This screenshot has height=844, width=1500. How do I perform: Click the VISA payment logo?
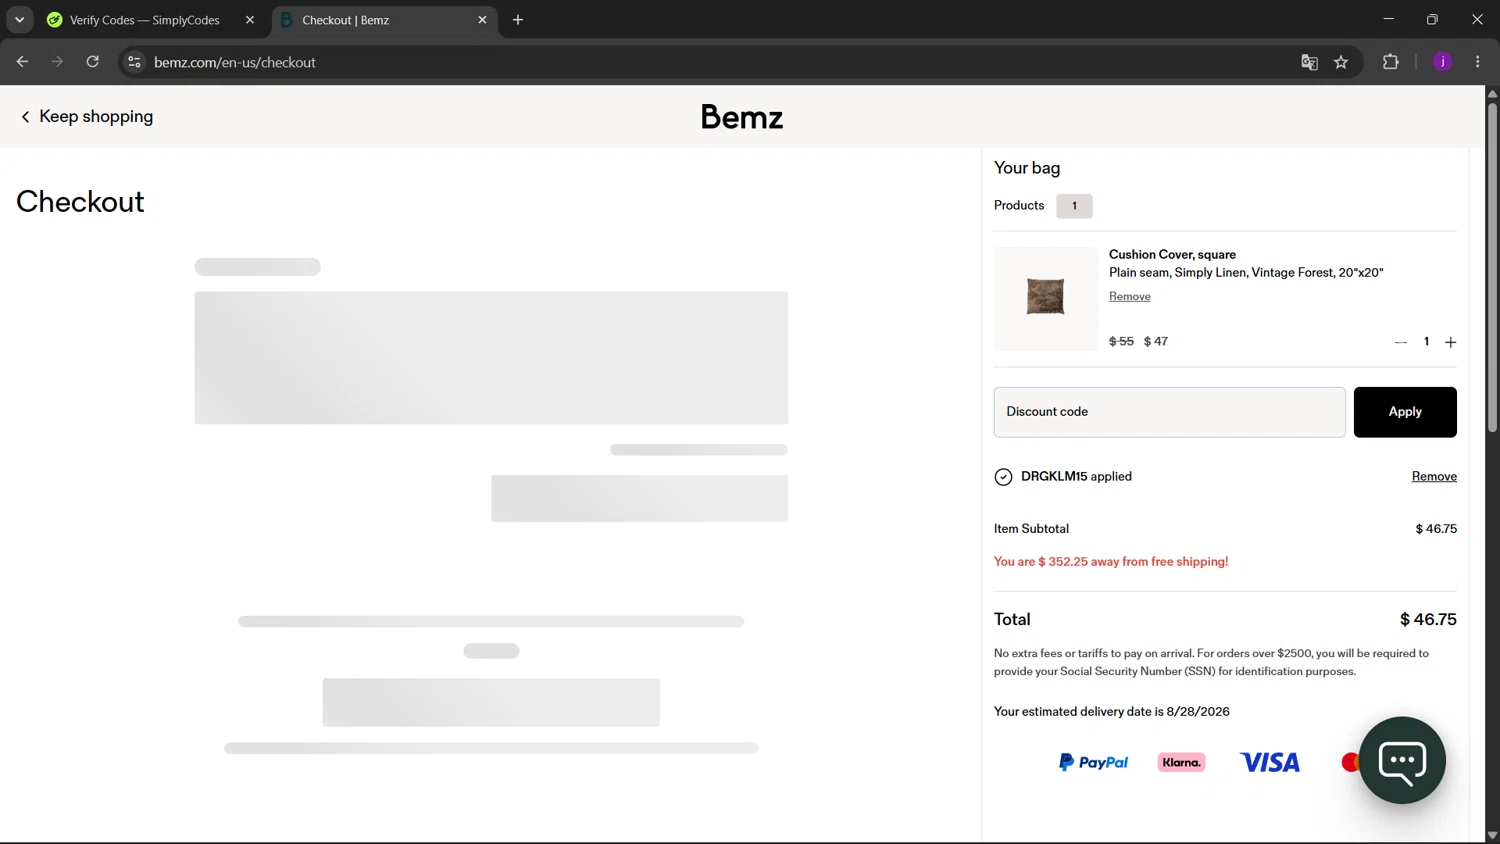[x=1270, y=762]
